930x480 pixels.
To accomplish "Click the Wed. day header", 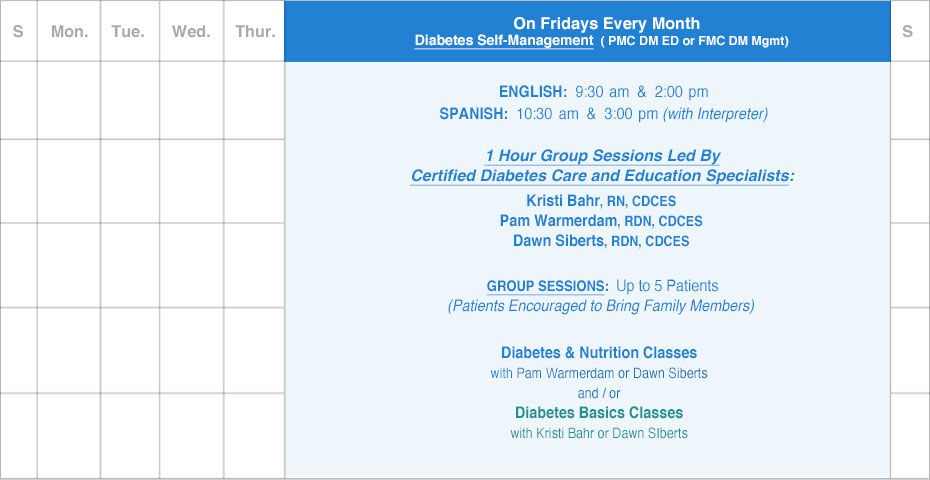I will [x=191, y=31].
